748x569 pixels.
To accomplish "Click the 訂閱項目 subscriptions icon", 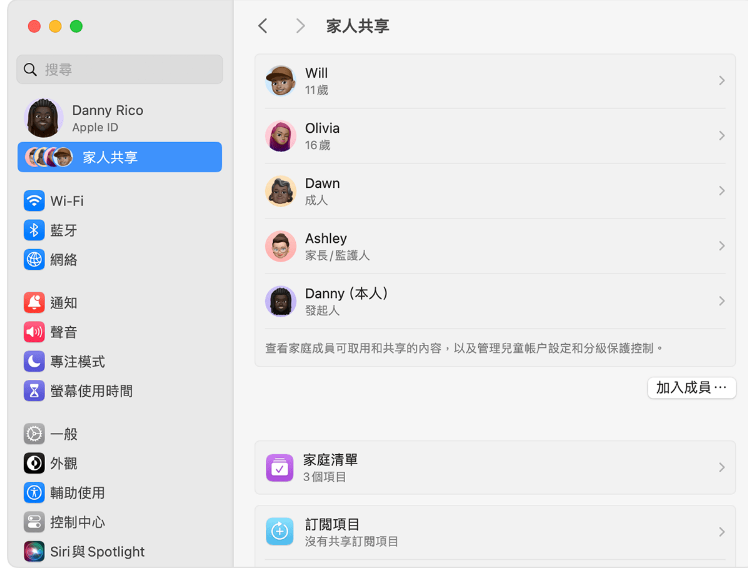I will (280, 532).
